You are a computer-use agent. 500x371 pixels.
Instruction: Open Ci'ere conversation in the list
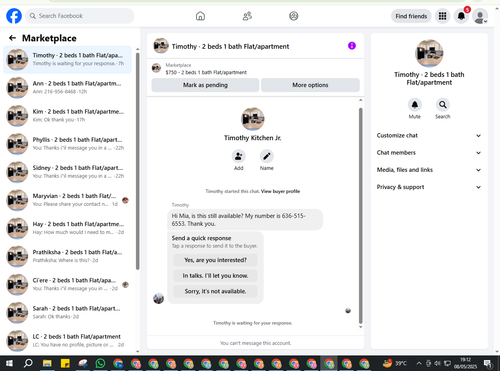pyautogui.click(x=67, y=284)
